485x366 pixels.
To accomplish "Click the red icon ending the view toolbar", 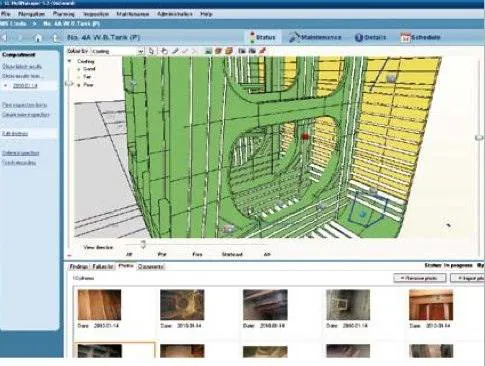I will (x=263, y=51).
